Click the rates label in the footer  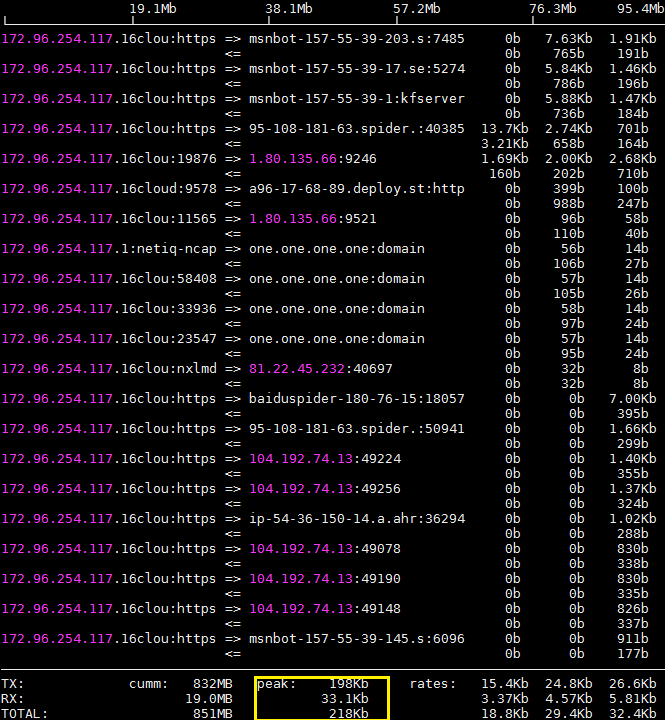point(432,684)
